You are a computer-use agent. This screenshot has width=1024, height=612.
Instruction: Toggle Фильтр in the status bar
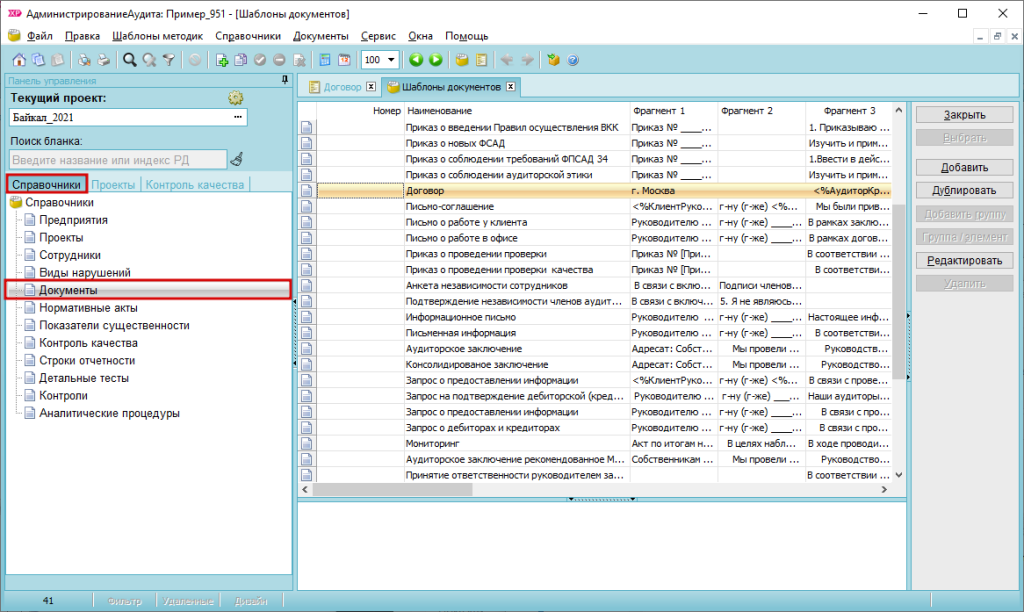[125, 601]
